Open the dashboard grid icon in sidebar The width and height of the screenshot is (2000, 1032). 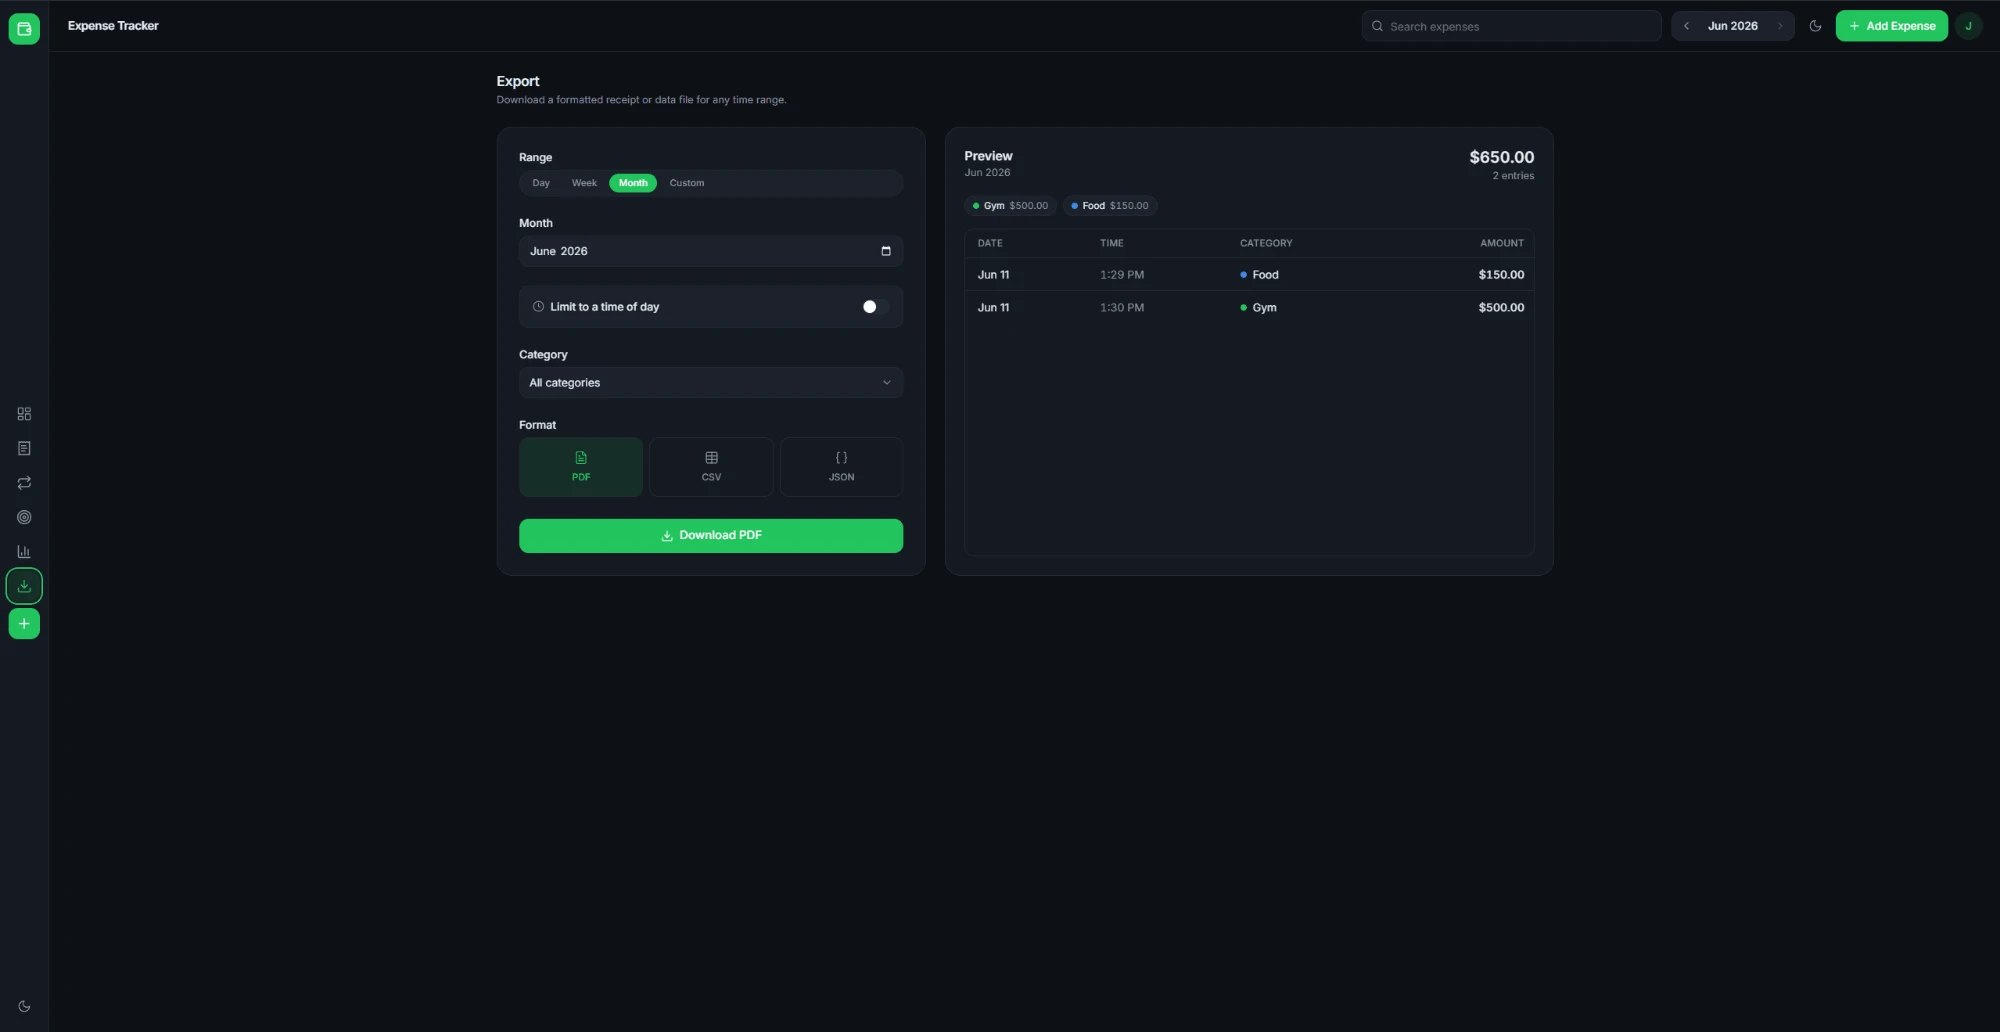pyautogui.click(x=24, y=414)
